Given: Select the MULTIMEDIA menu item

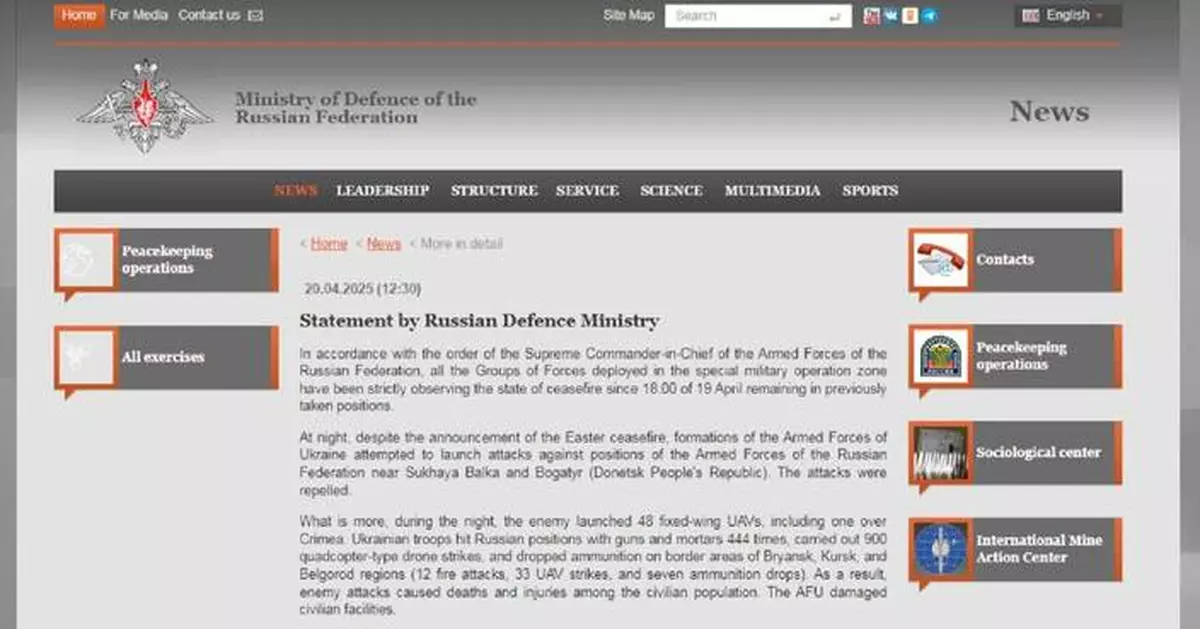Looking at the screenshot, I should (773, 191).
